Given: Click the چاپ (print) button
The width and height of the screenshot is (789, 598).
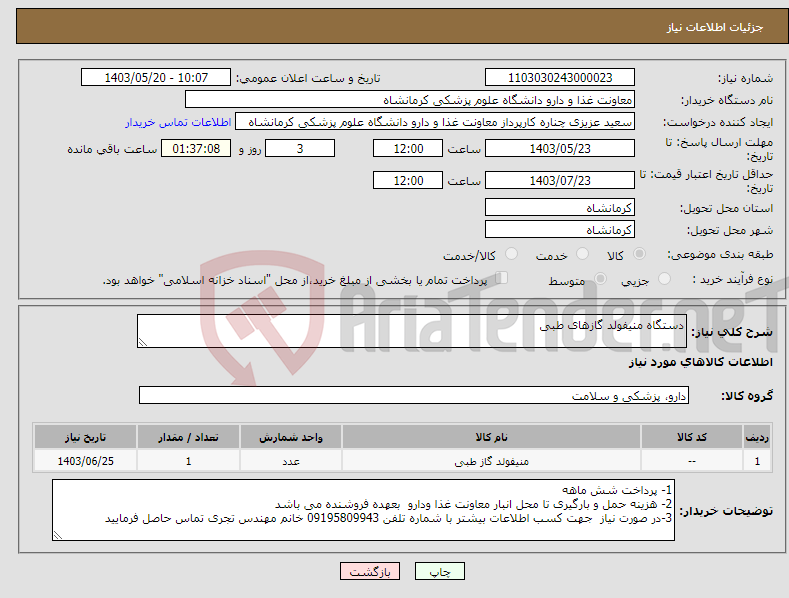Looking at the screenshot, I should pos(439,571).
